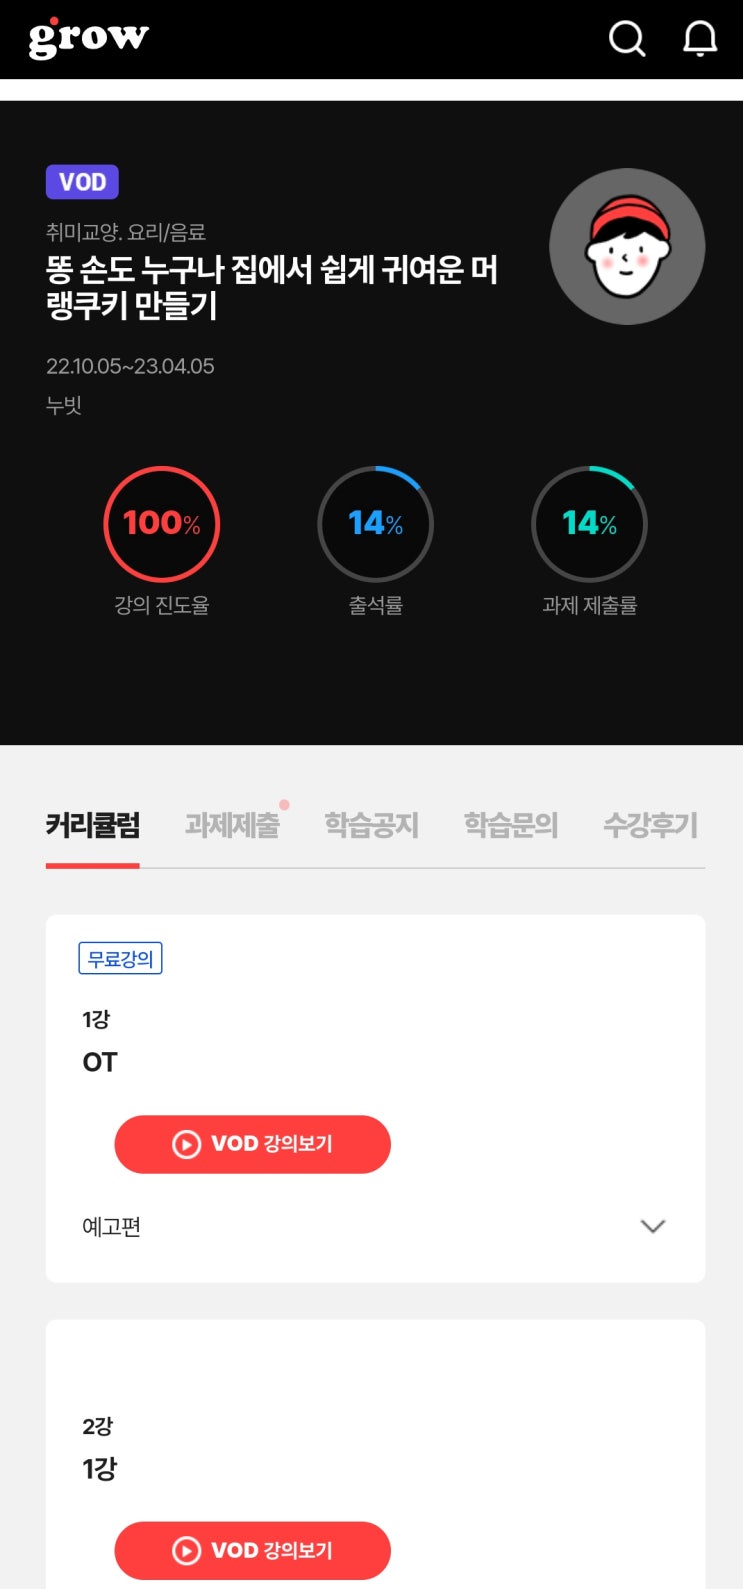The width and height of the screenshot is (743, 1589).
Task: Click the 100% lecture progress circle
Action: [x=161, y=524]
